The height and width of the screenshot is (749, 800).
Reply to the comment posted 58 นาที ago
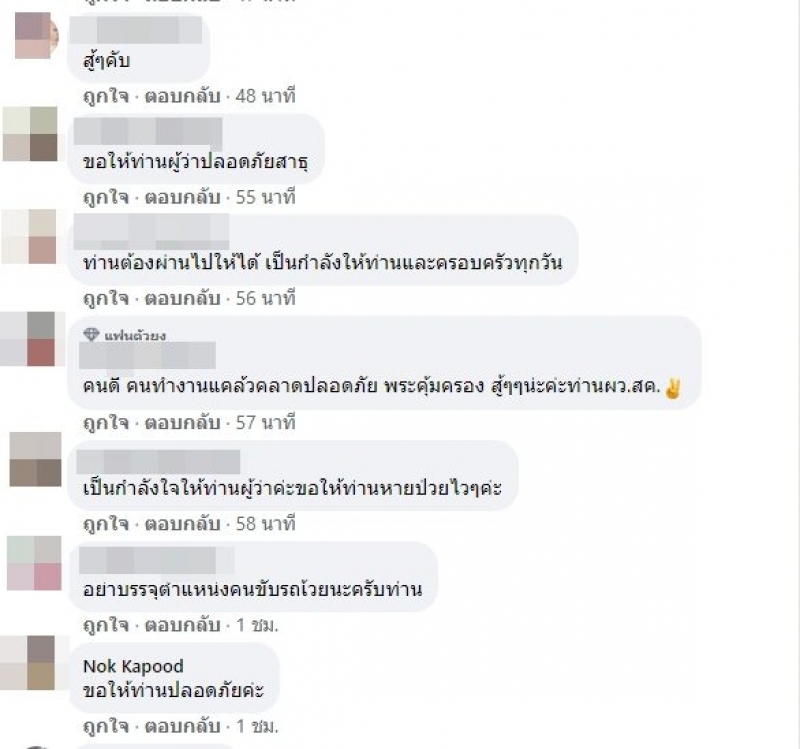pyautogui.click(x=182, y=523)
